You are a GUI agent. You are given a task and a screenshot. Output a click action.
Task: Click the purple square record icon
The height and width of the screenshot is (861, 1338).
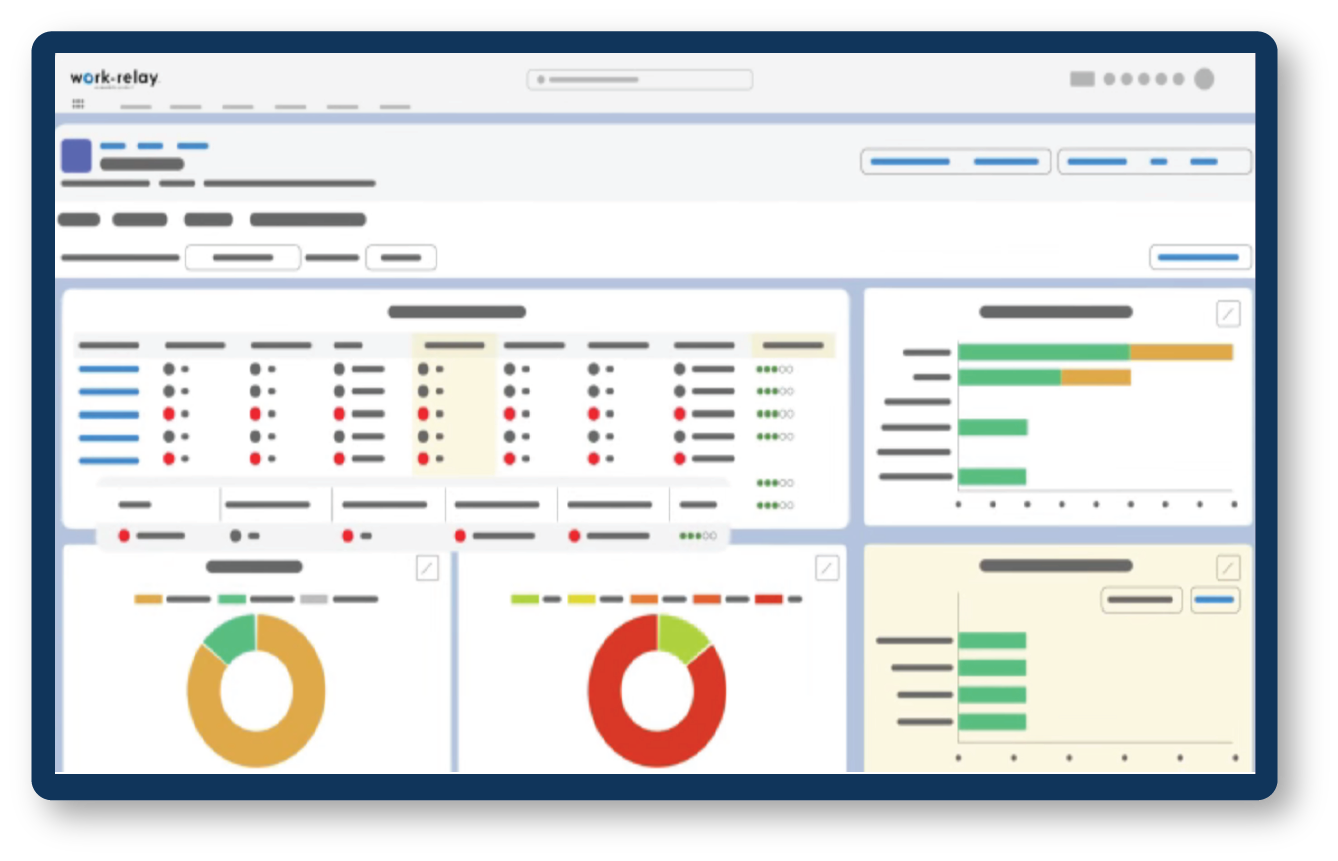(x=76, y=156)
